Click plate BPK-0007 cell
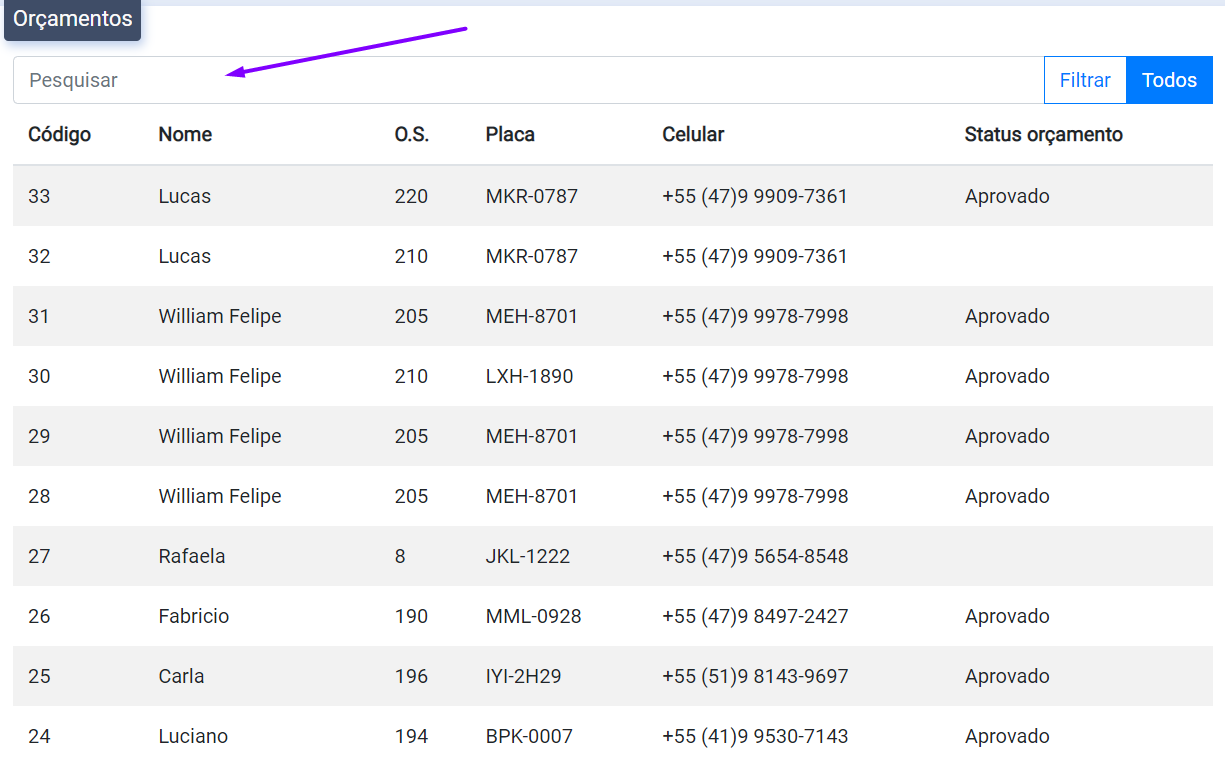1225x765 pixels. 529,736
